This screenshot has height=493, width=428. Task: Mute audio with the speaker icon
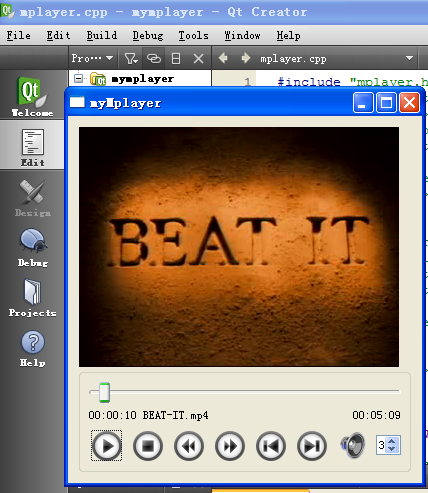coord(353,445)
